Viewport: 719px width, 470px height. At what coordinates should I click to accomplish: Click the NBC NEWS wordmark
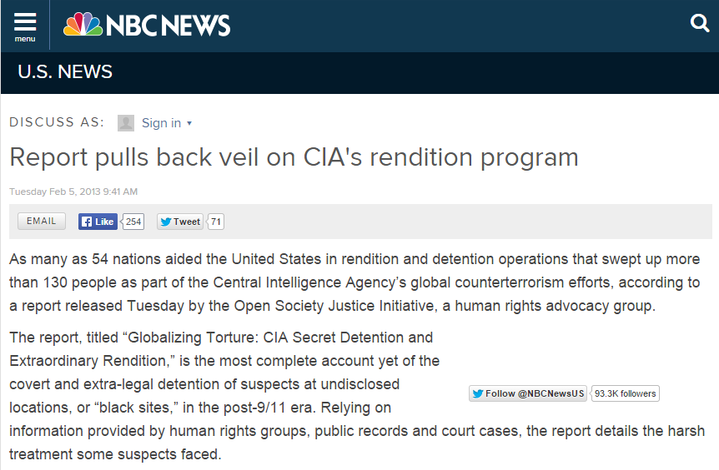click(168, 25)
